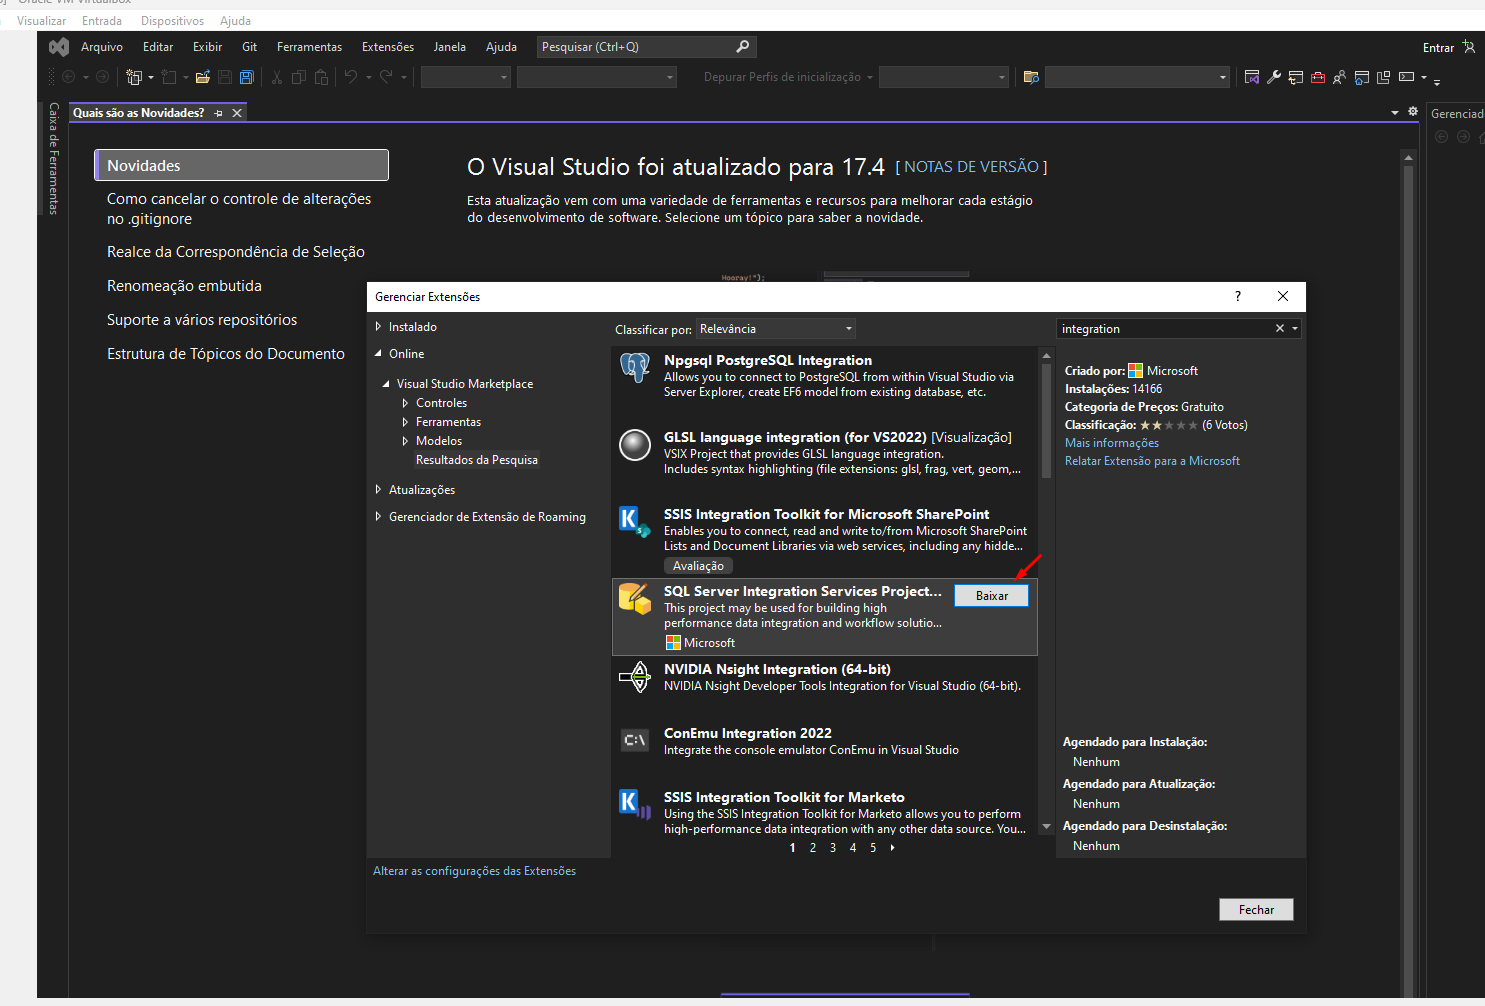This screenshot has height=1006, width=1485.
Task: Open the tab list dropdown arrow near gear
Action: click(1395, 112)
